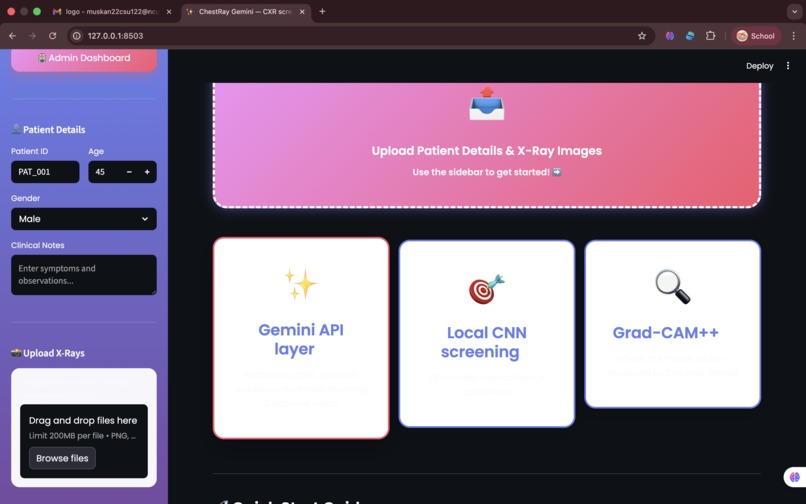Click the drag and drop files area
Image resolution: width=806 pixels, height=504 pixels.
[84, 441]
